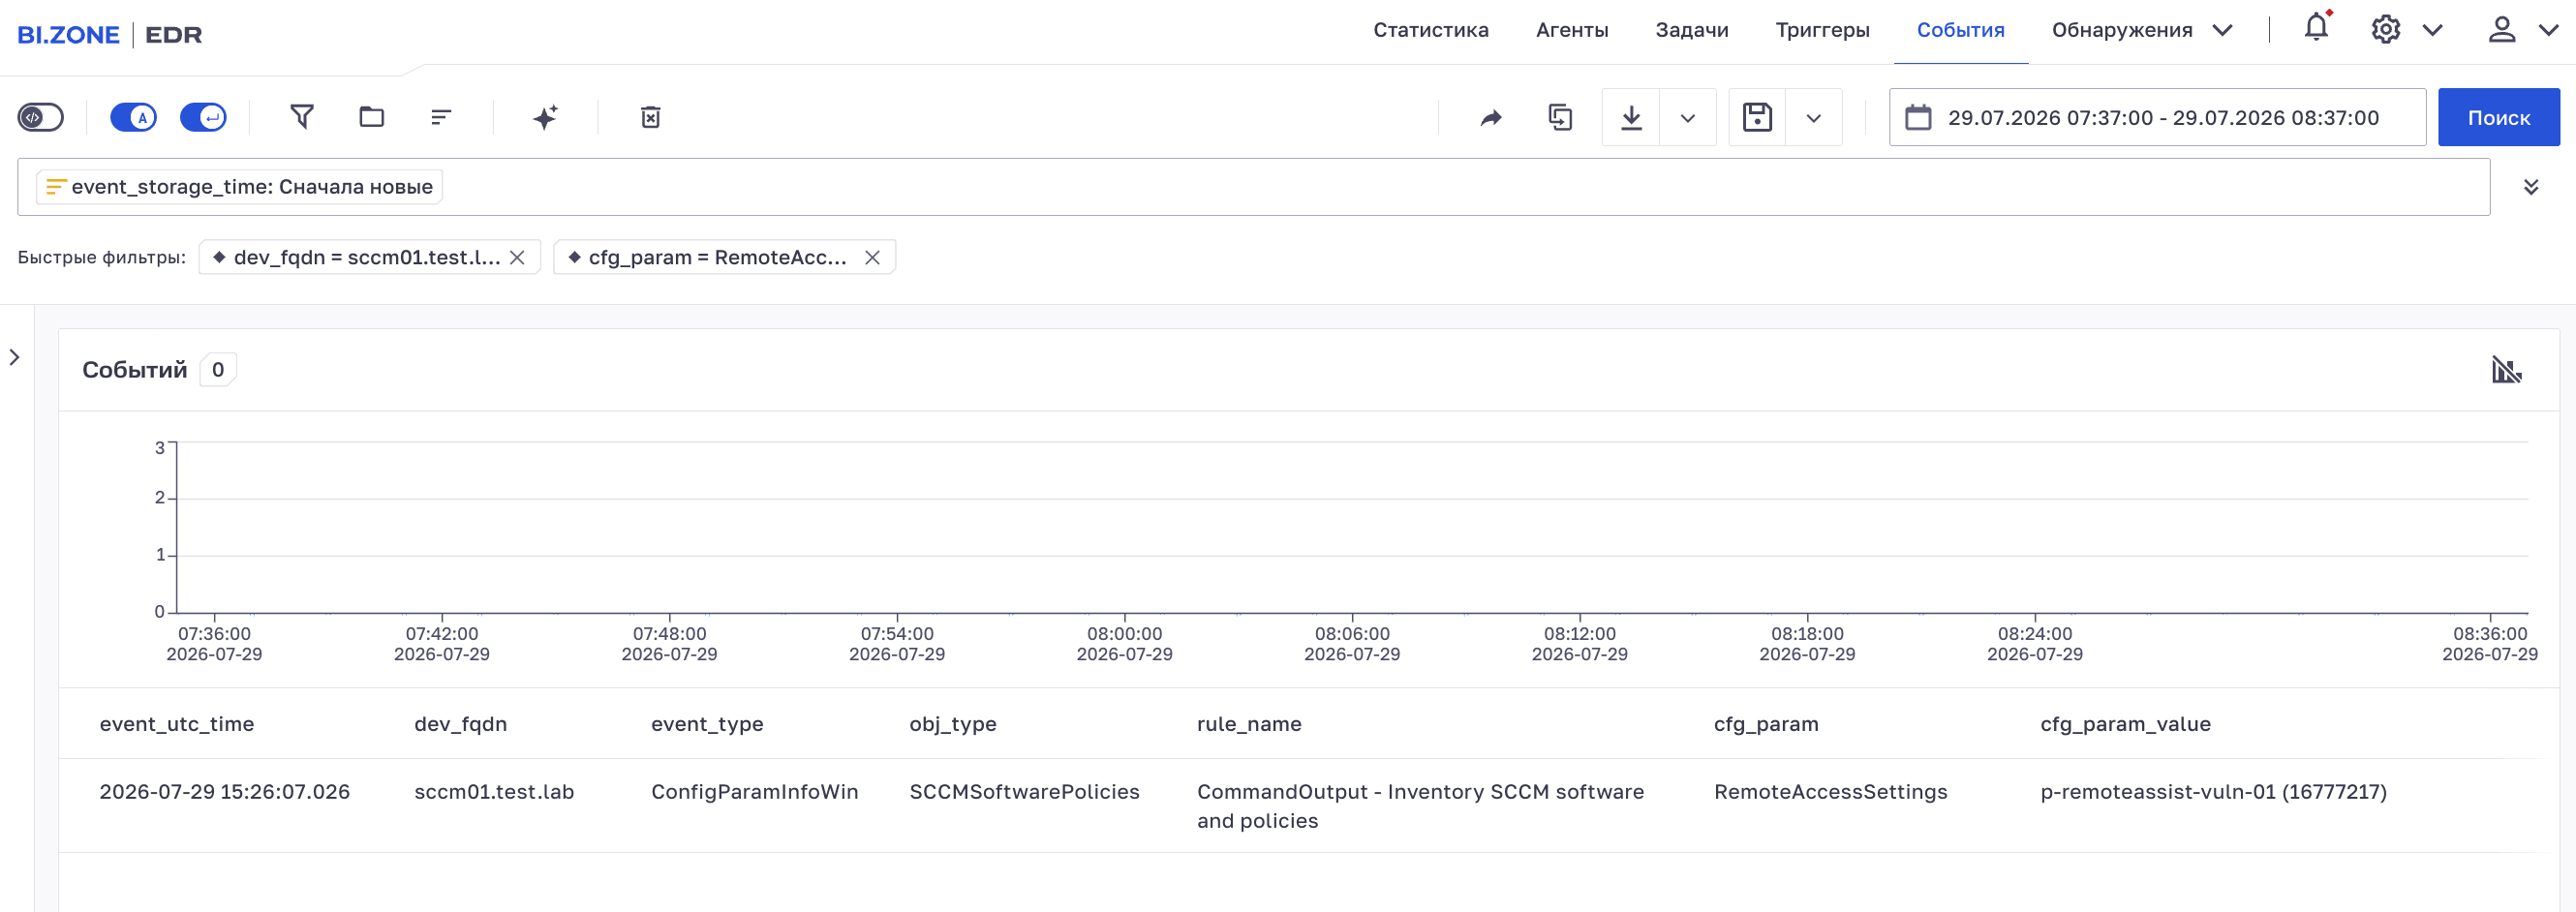Screen dimensions: 2576x912
Task: Expand the left side panel chevron
Action: [x=14, y=357]
